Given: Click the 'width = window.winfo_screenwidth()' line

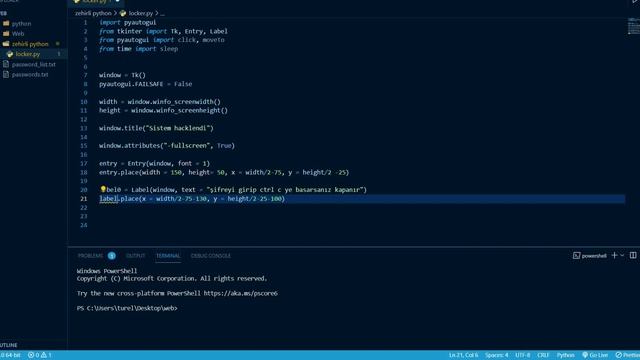Looking at the screenshot, I should pyautogui.click(x=160, y=102).
